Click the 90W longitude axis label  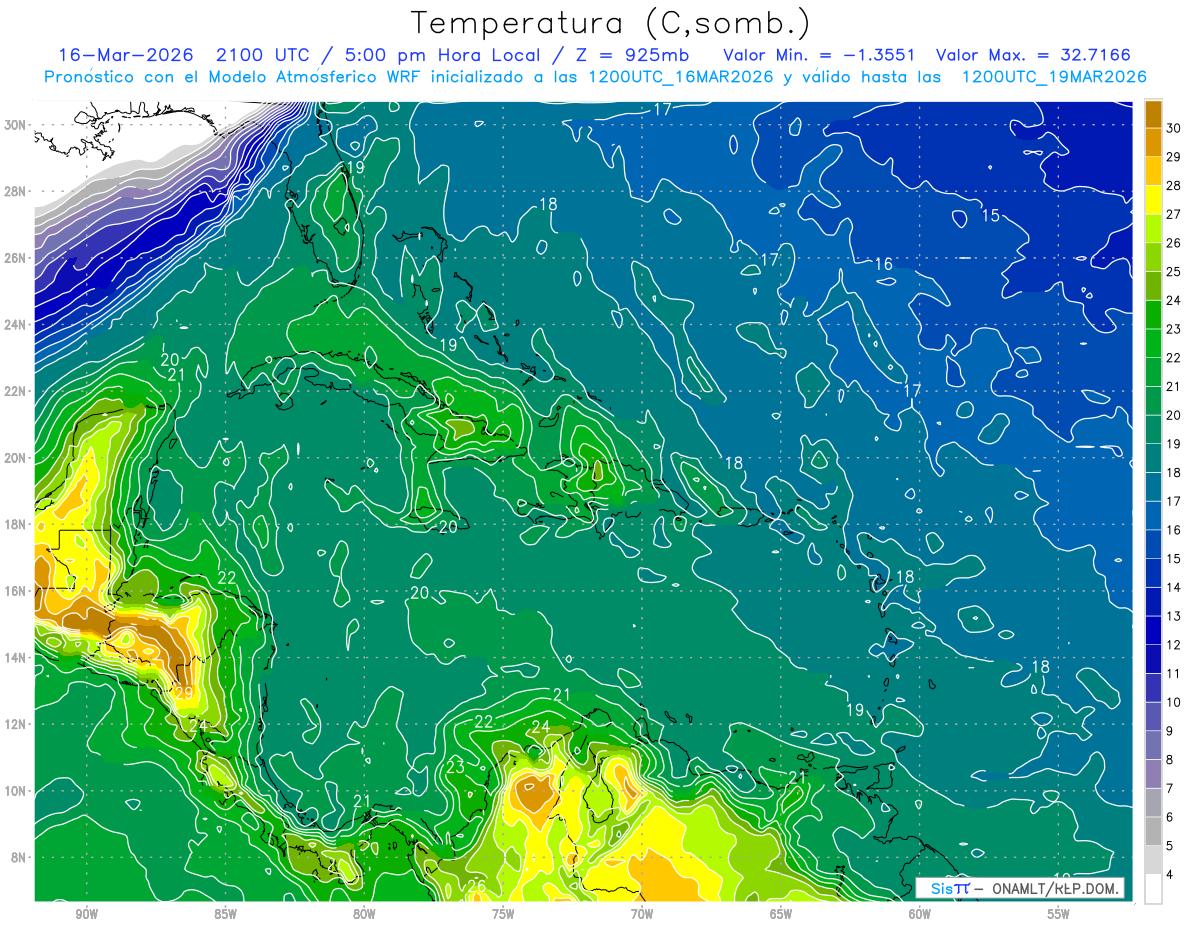(86, 914)
